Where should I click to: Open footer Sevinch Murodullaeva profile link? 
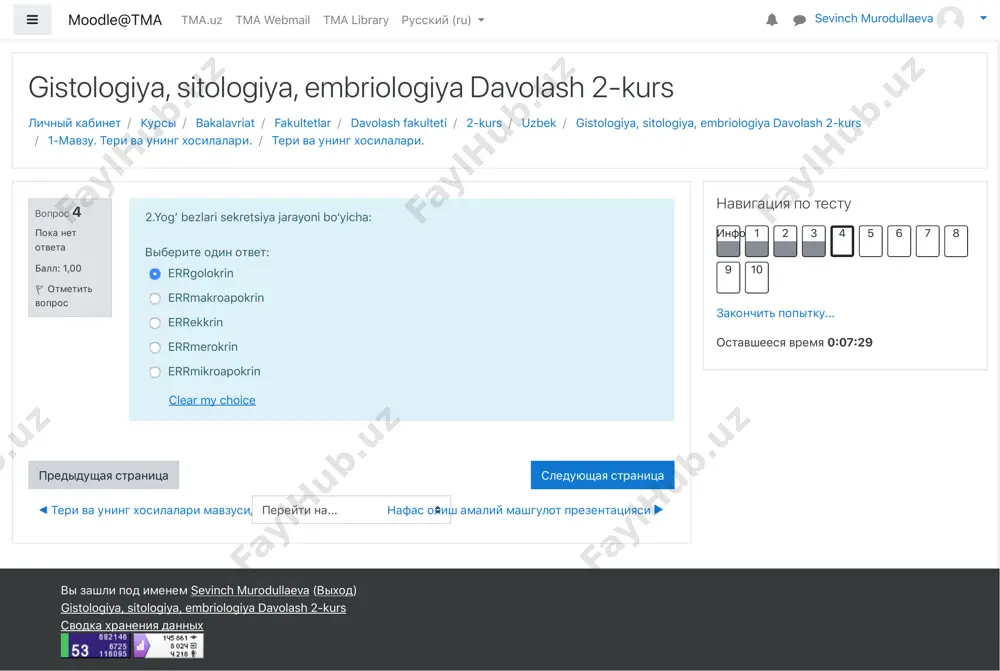tap(250, 591)
